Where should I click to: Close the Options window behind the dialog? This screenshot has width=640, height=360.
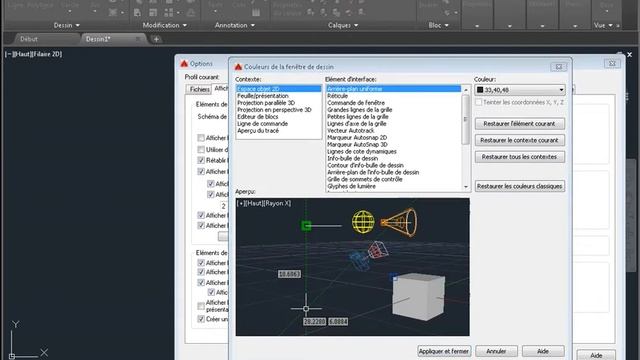(x=612, y=63)
